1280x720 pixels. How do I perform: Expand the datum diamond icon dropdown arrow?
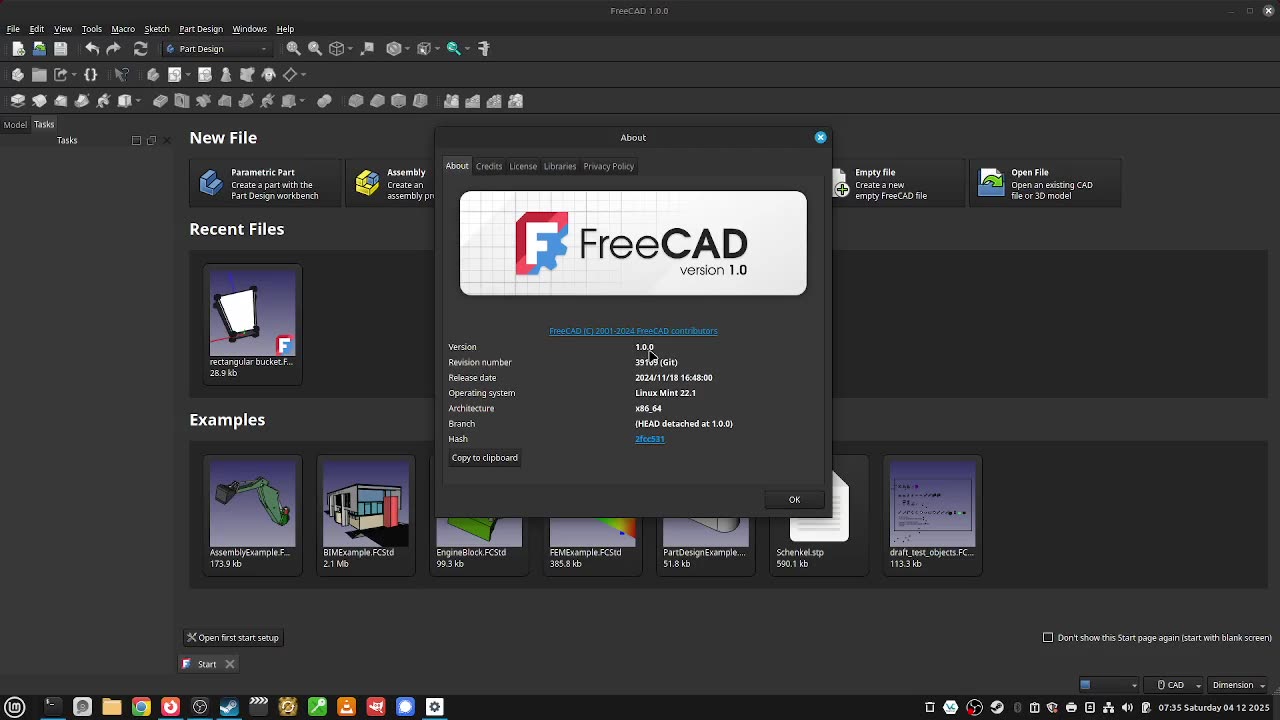coord(303,75)
